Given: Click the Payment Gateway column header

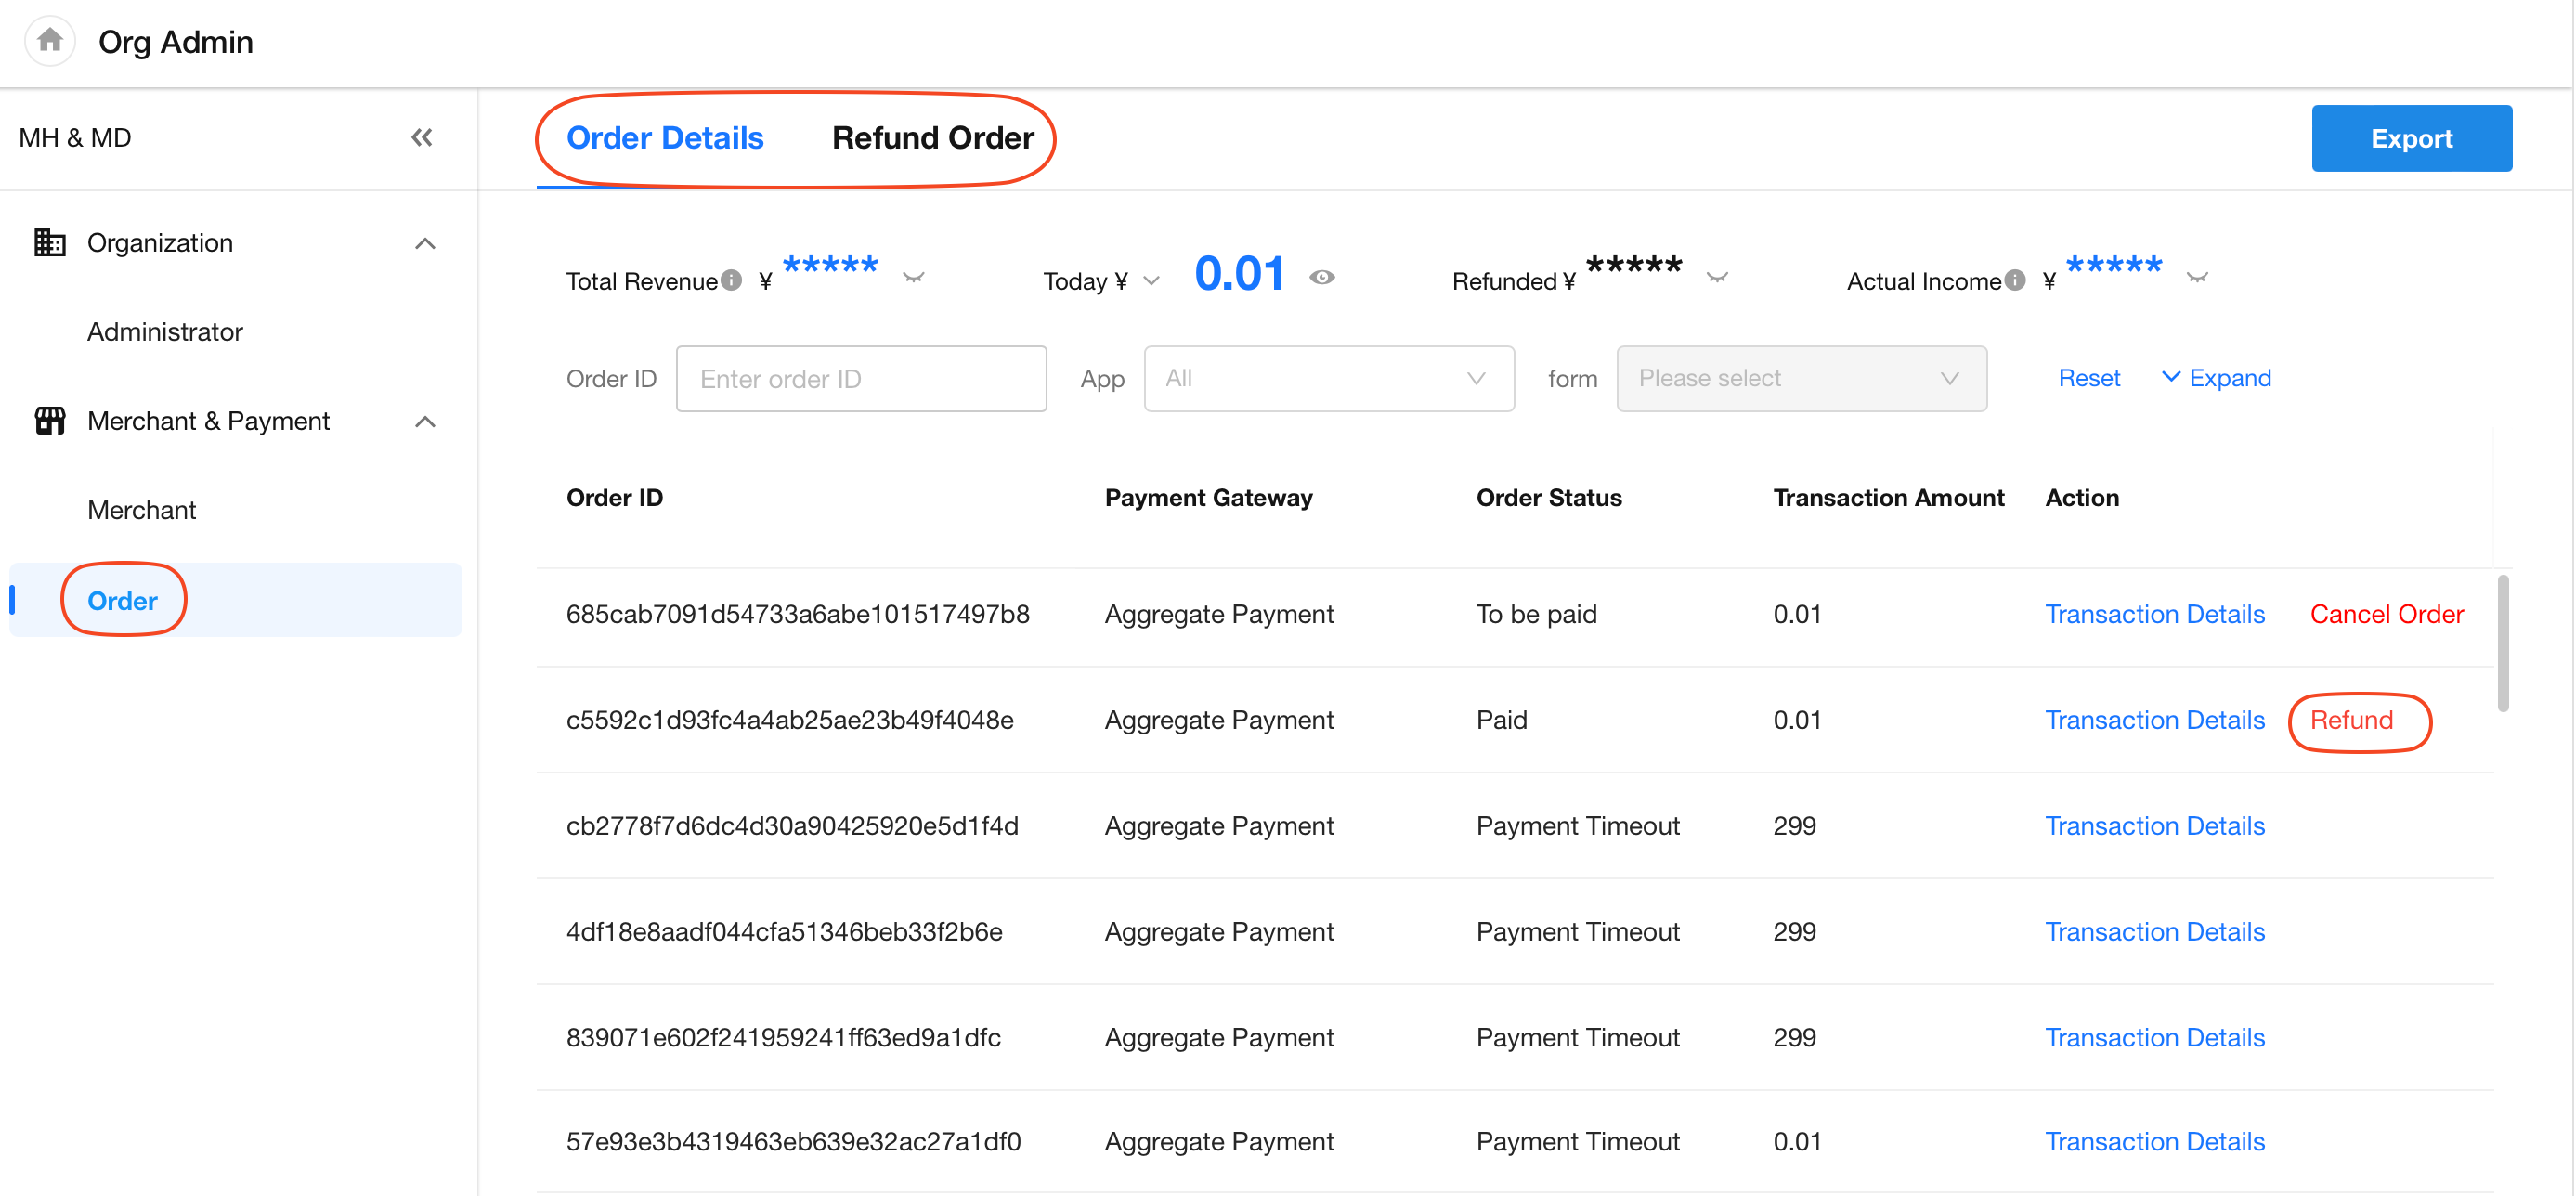Looking at the screenshot, I should pyautogui.click(x=1209, y=498).
